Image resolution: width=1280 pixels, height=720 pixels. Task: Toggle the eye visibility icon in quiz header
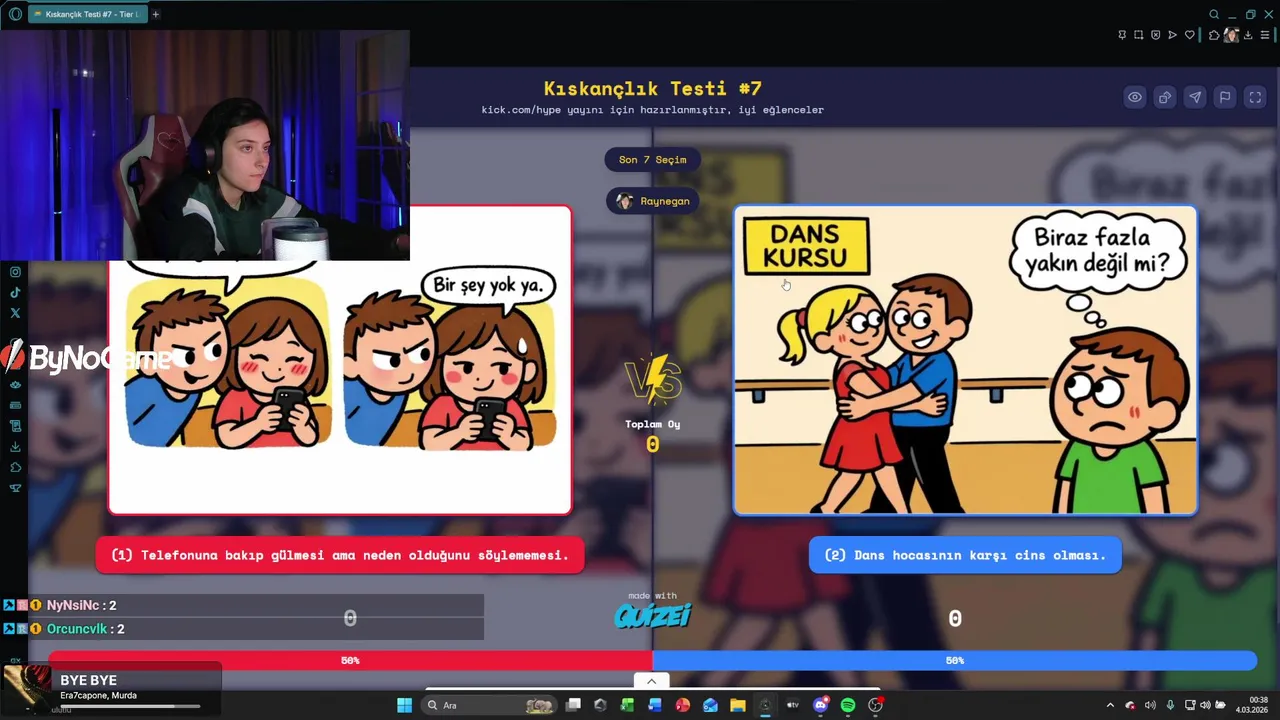coord(1134,97)
